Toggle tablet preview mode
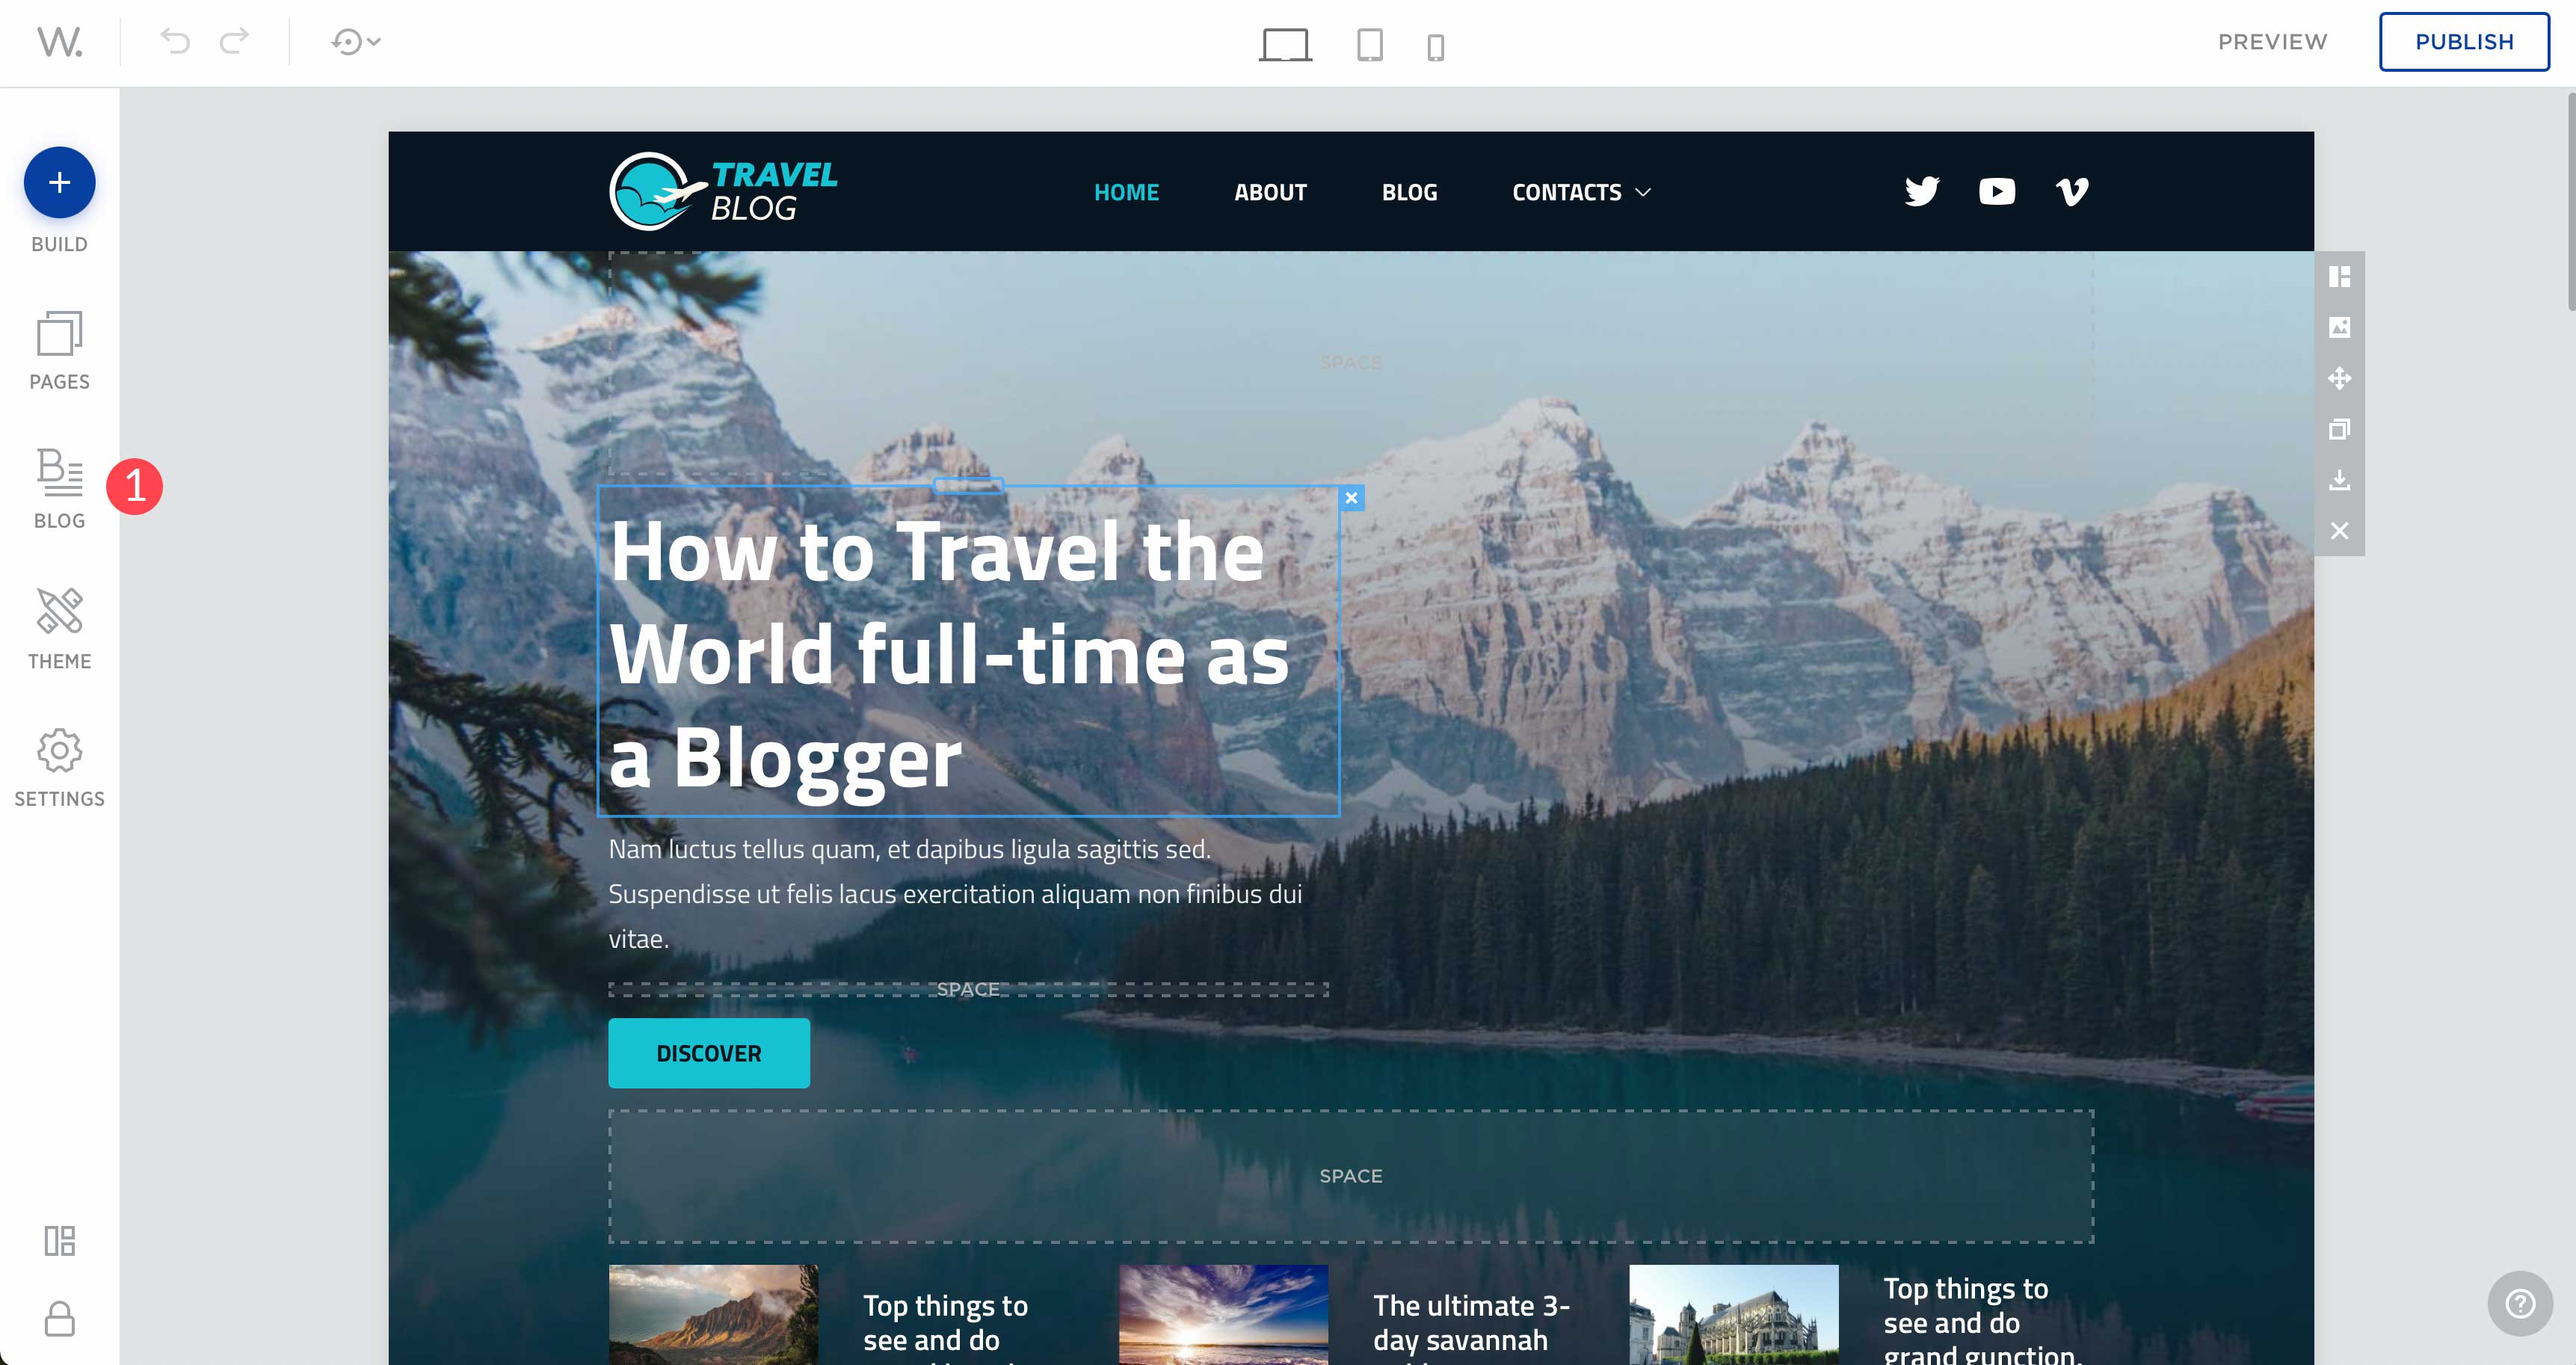This screenshot has height=1365, width=2576. (1368, 43)
